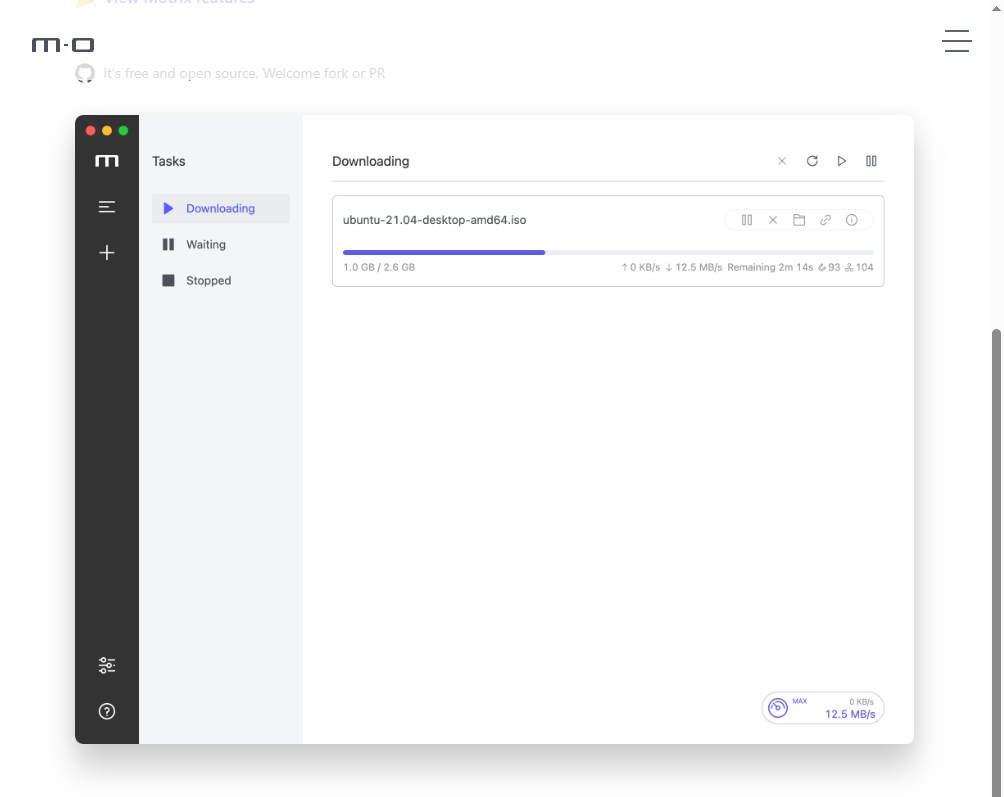Click the Motrix m-o logo
1004x797 pixels.
click(x=63, y=45)
